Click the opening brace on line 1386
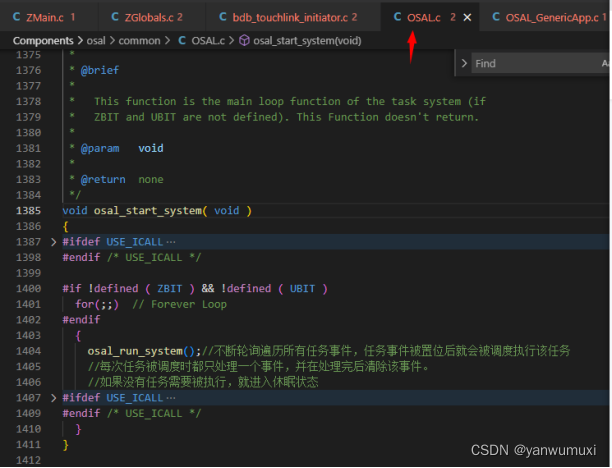The image size is (612, 468). pyautogui.click(x=65, y=226)
